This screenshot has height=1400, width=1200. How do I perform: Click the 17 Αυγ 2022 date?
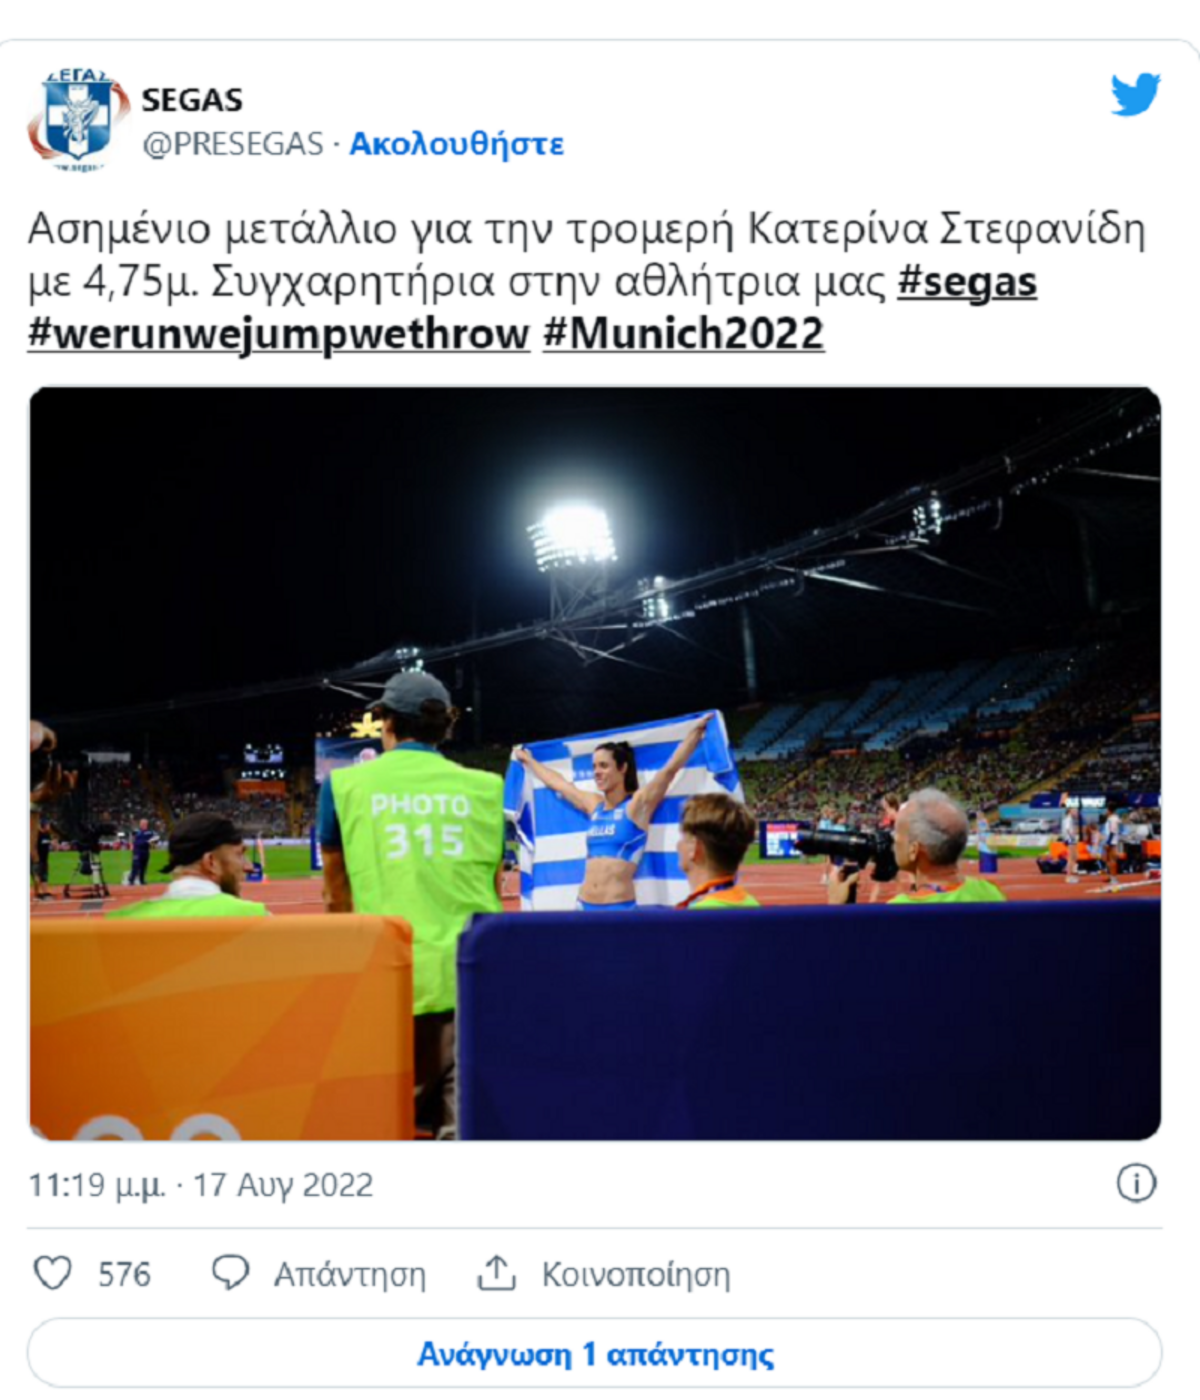[283, 1185]
